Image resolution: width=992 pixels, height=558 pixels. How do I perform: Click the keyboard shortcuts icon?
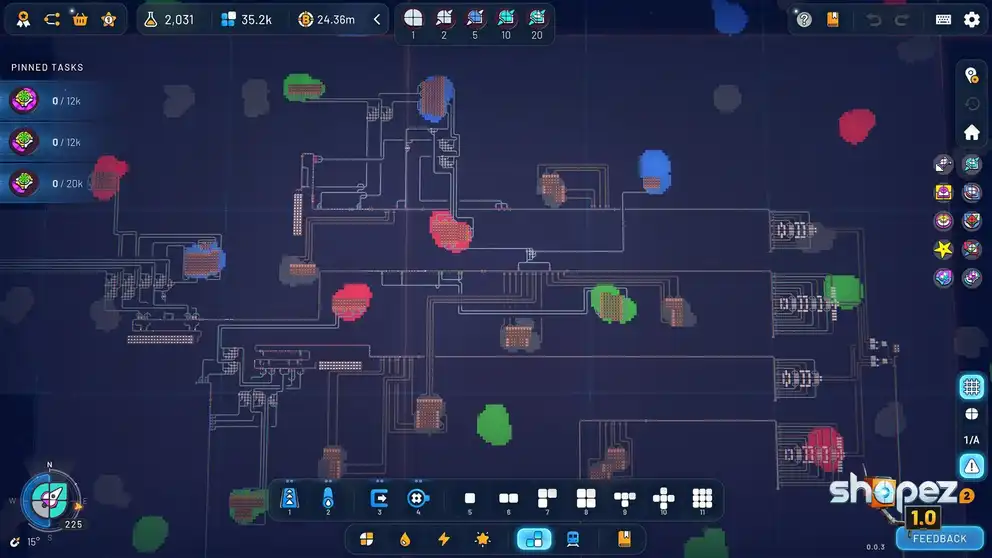click(943, 19)
